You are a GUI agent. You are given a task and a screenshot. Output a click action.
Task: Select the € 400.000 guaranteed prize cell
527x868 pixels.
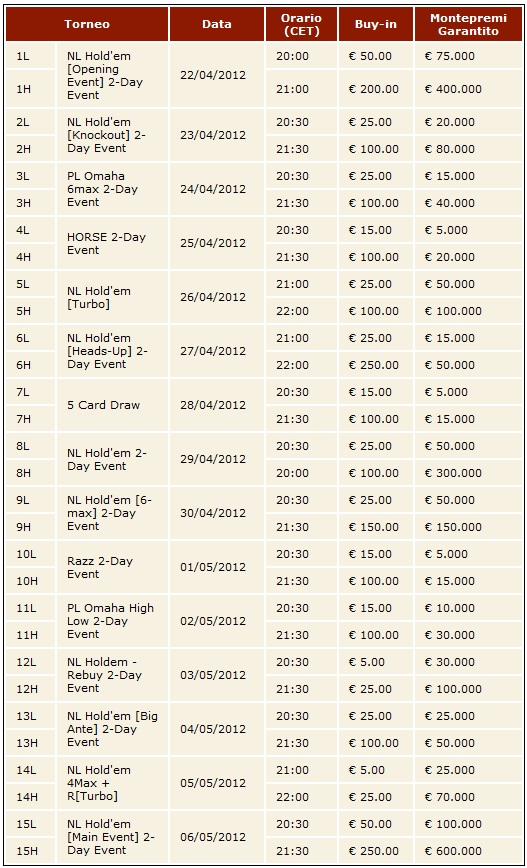click(x=468, y=89)
